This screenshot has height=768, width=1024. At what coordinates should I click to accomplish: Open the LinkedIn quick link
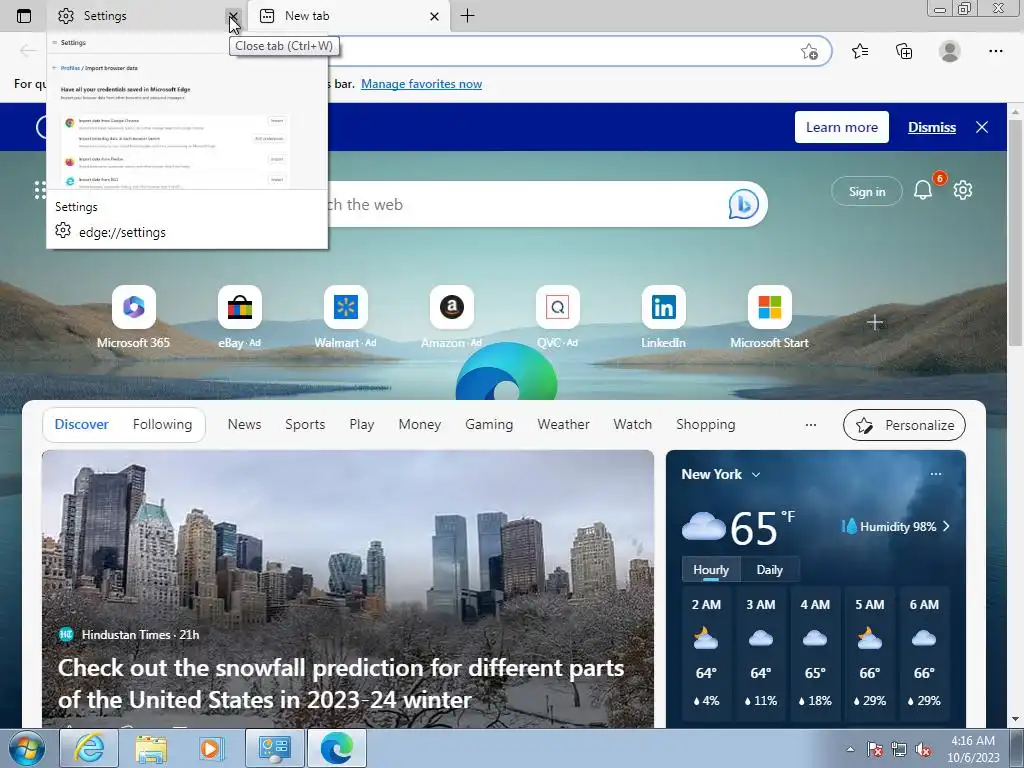pyautogui.click(x=664, y=317)
